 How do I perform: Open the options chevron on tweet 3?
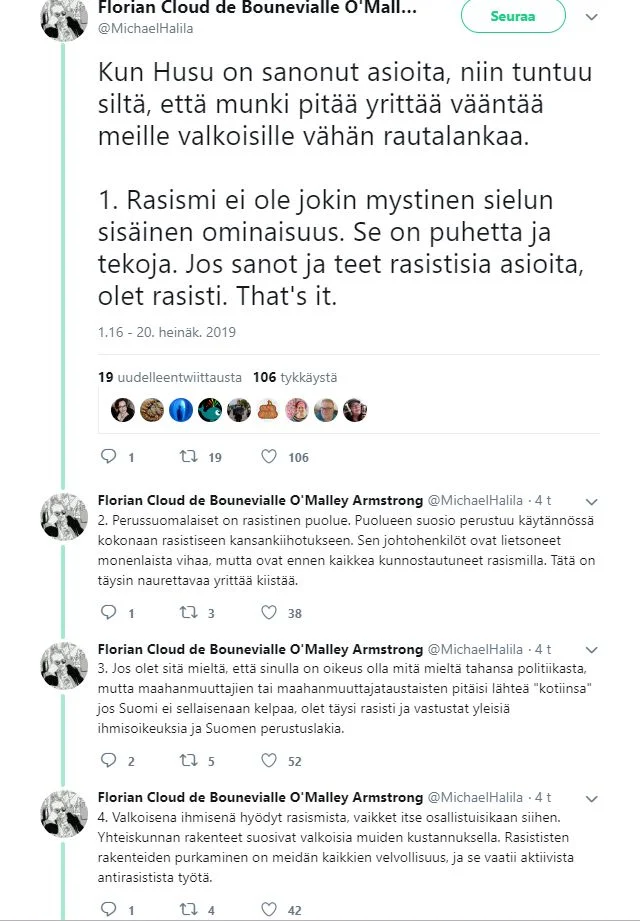590,647
